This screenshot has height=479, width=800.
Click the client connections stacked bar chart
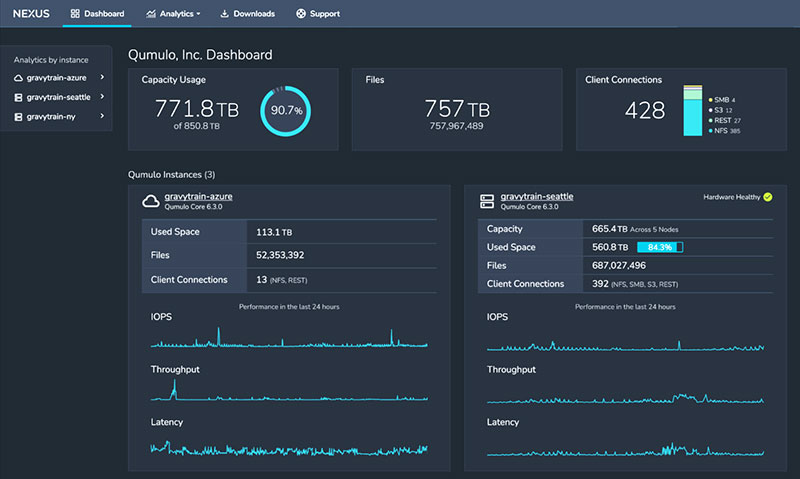point(692,110)
